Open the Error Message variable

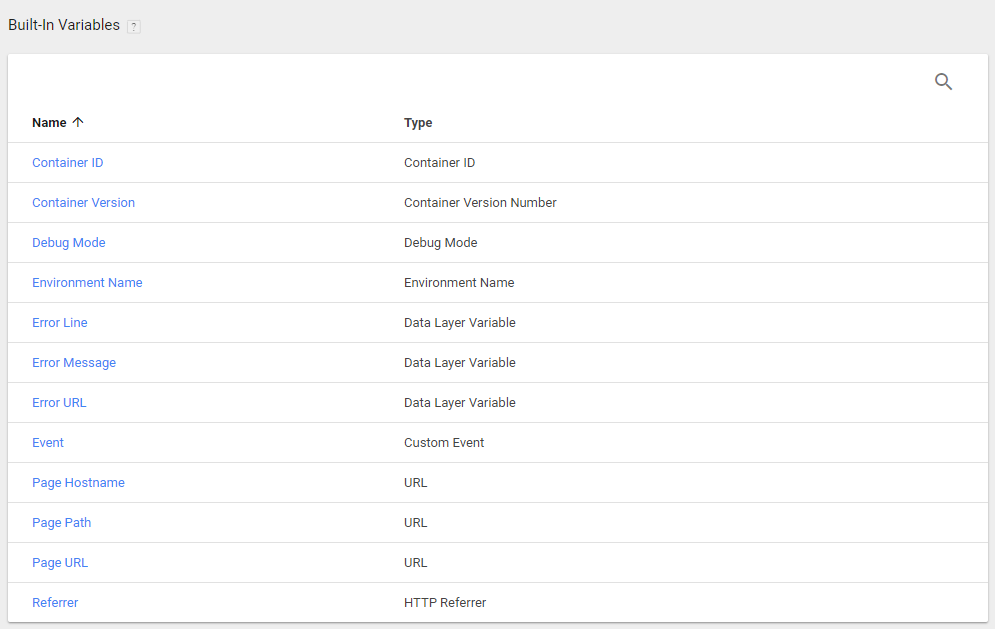pos(74,363)
